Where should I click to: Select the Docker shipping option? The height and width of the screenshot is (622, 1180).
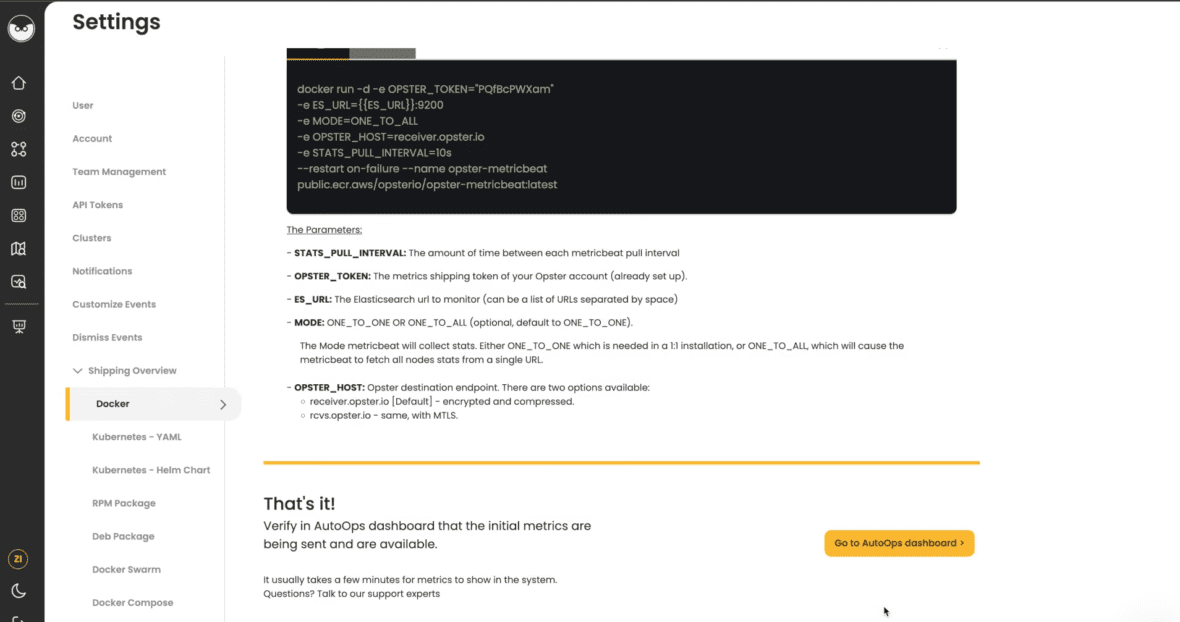pos(154,404)
